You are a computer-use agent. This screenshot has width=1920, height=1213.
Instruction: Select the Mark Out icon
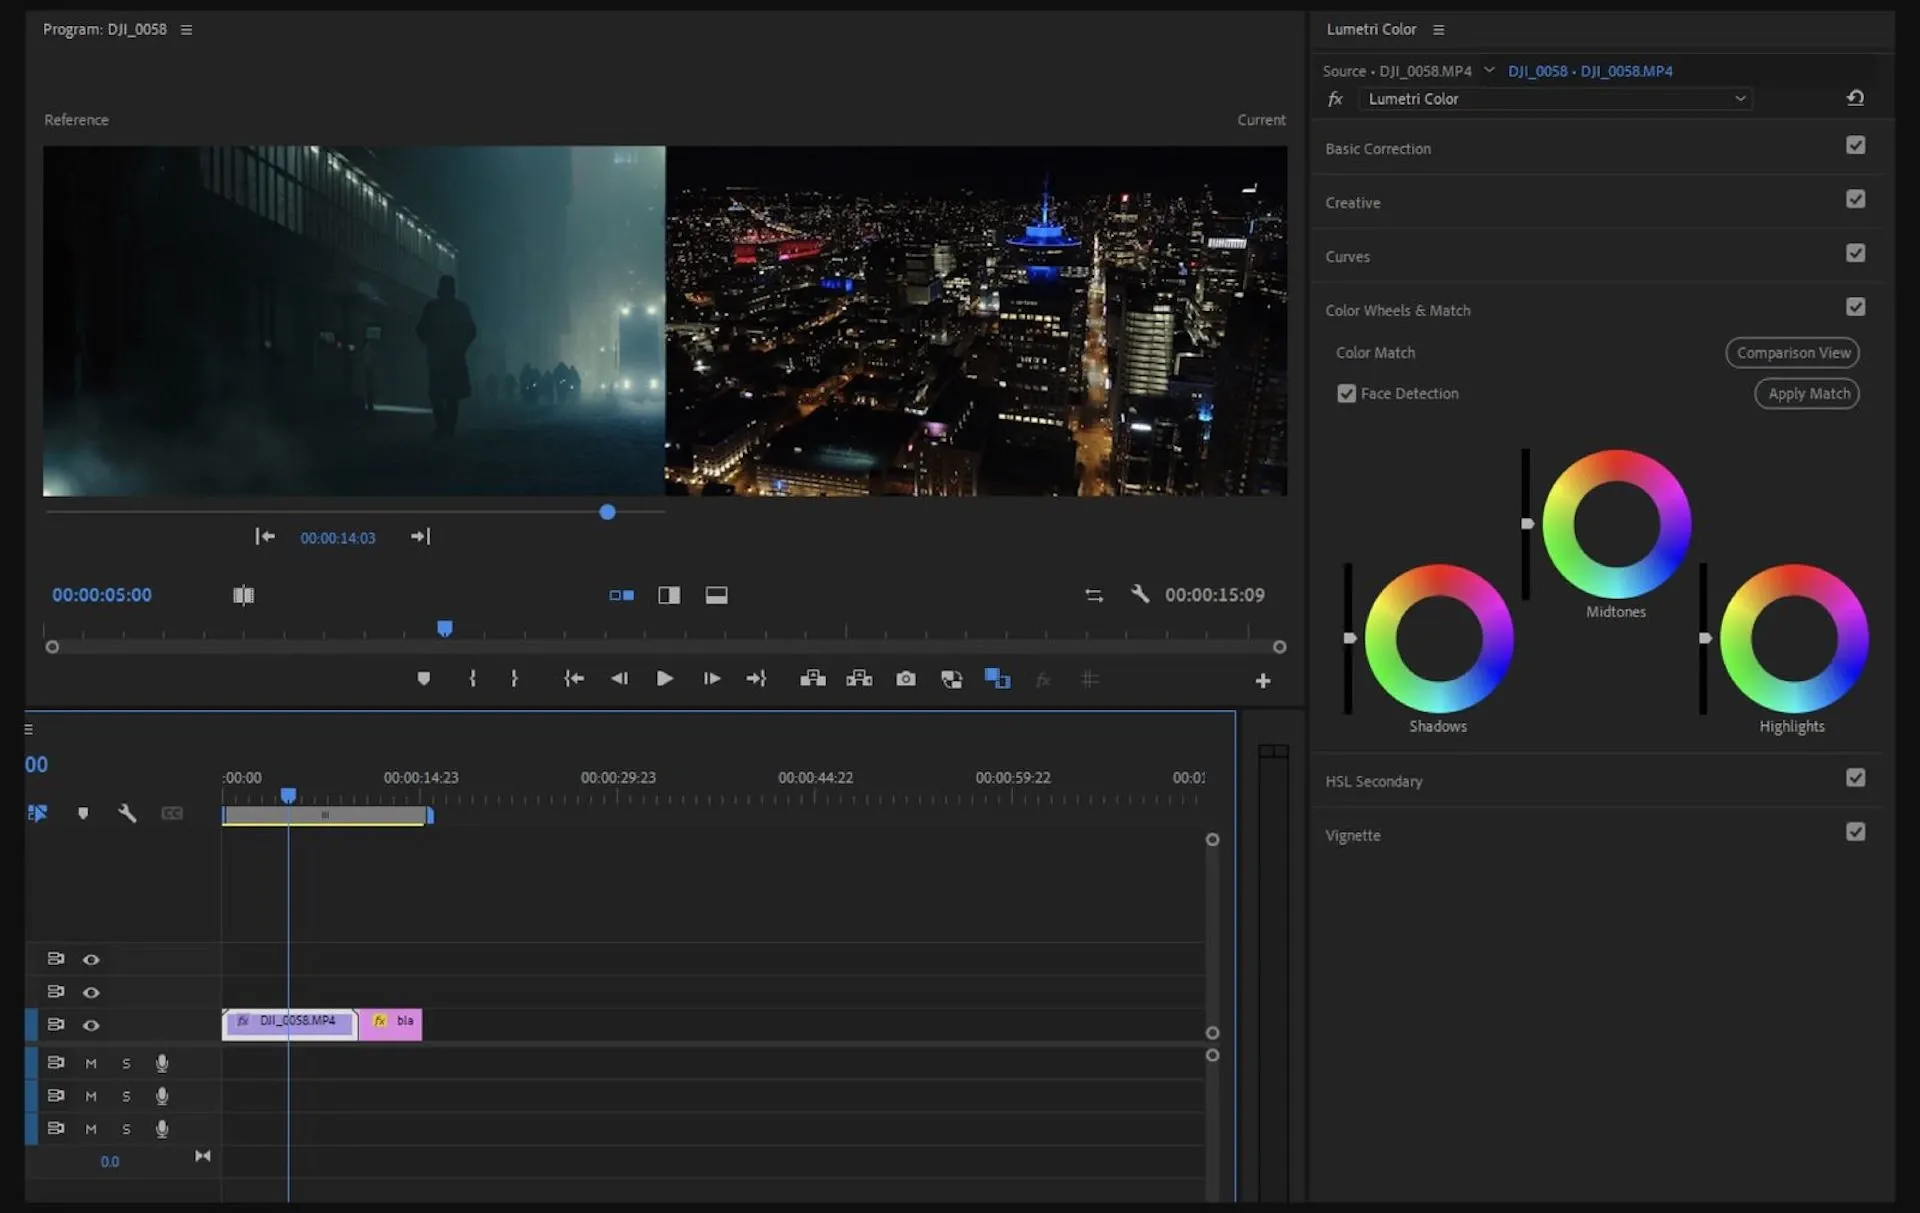coord(513,679)
